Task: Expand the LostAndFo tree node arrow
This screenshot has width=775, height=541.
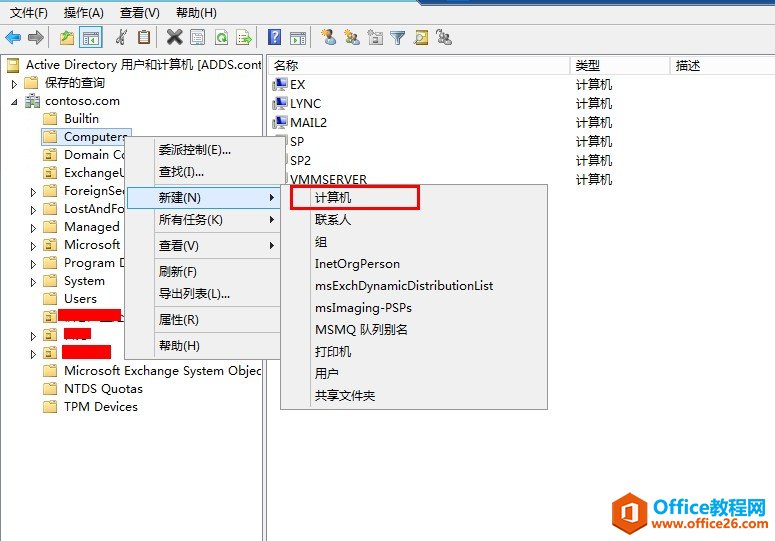Action: click(33, 210)
